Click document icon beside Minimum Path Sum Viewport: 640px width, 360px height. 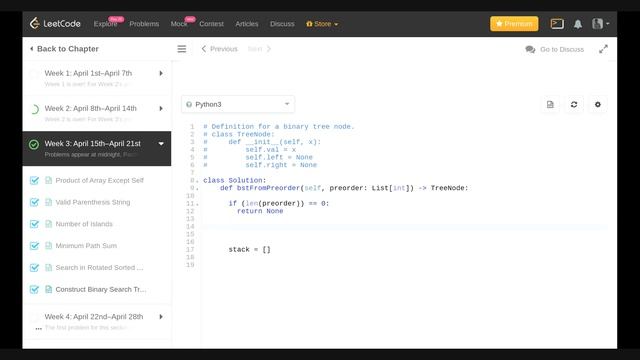point(49,246)
